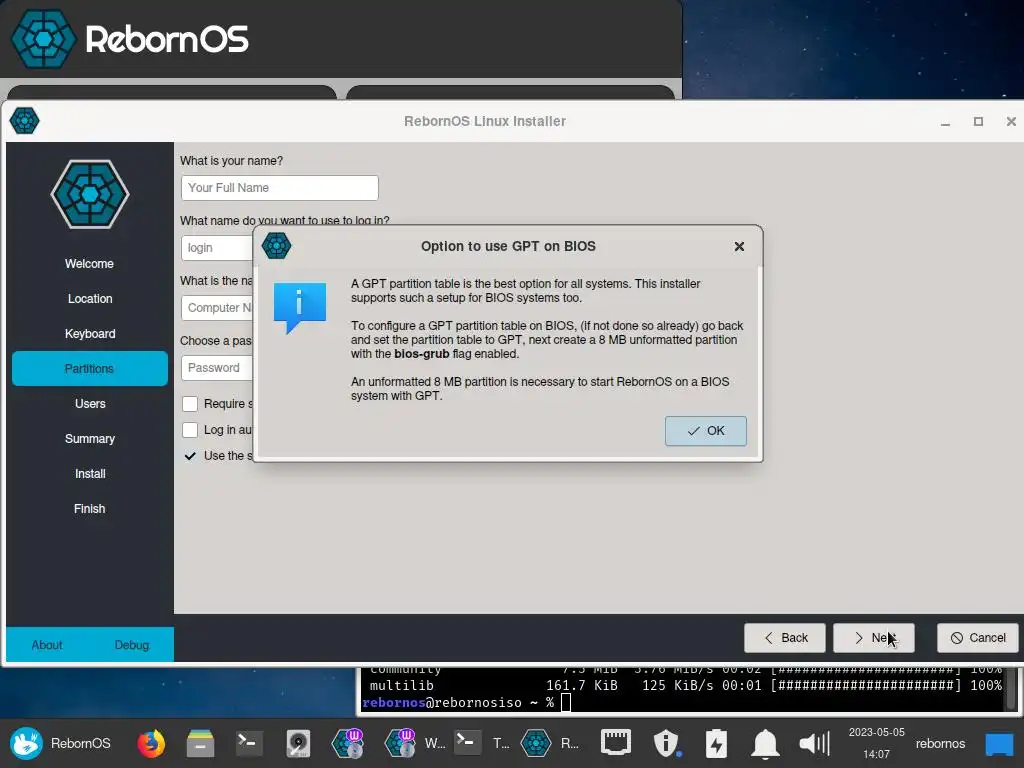Viewport: 1024px width, 768px height.
Task: Open the volume speaker tray icon
Action: [815, 743]
